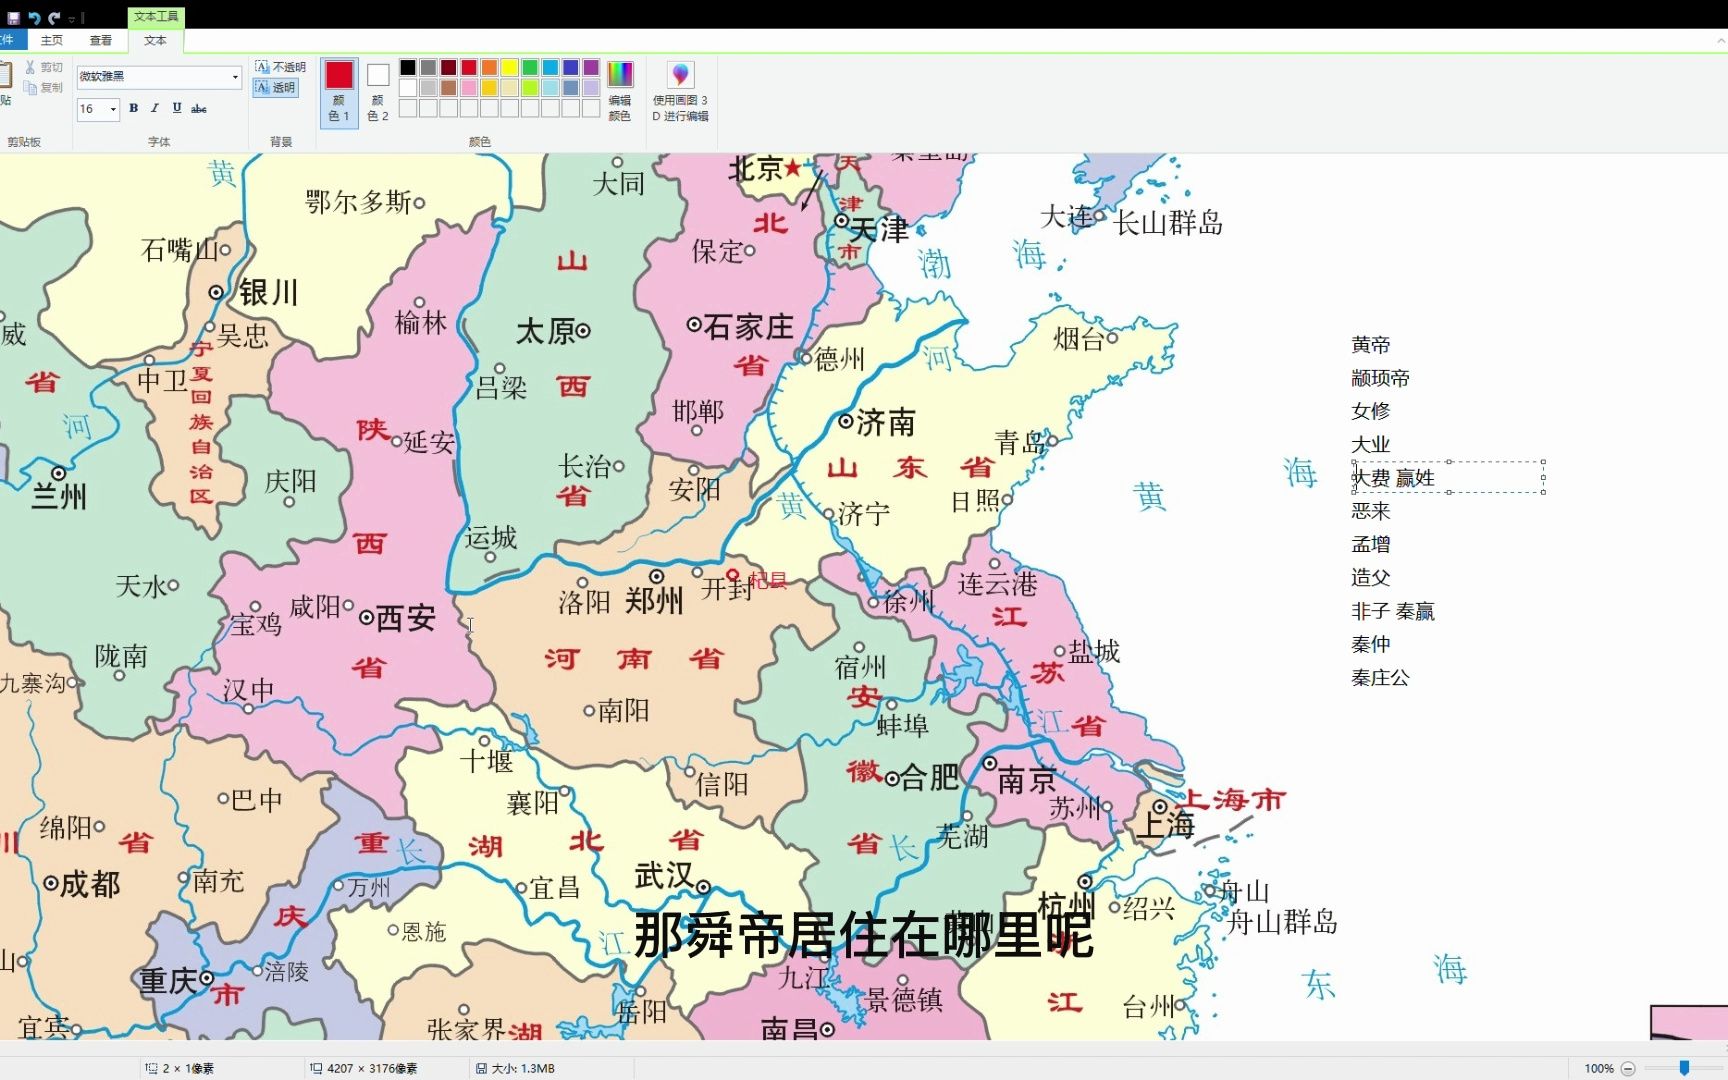Toggle Strikethrough formatting
The image size is (1728, 1080).
[x=199, y=108]
